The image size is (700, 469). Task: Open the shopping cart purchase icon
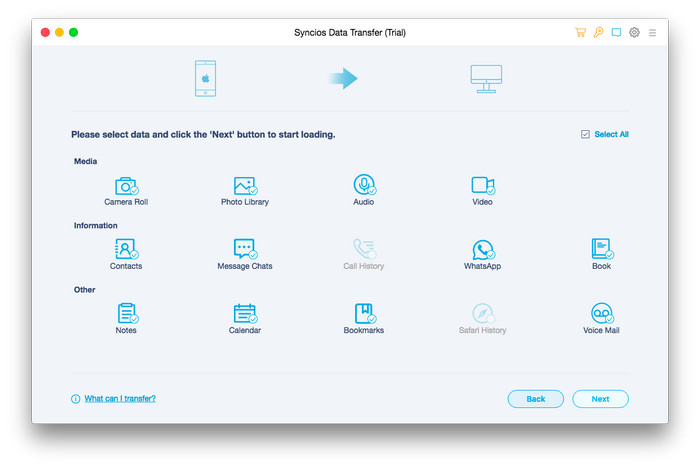point(580,32)
